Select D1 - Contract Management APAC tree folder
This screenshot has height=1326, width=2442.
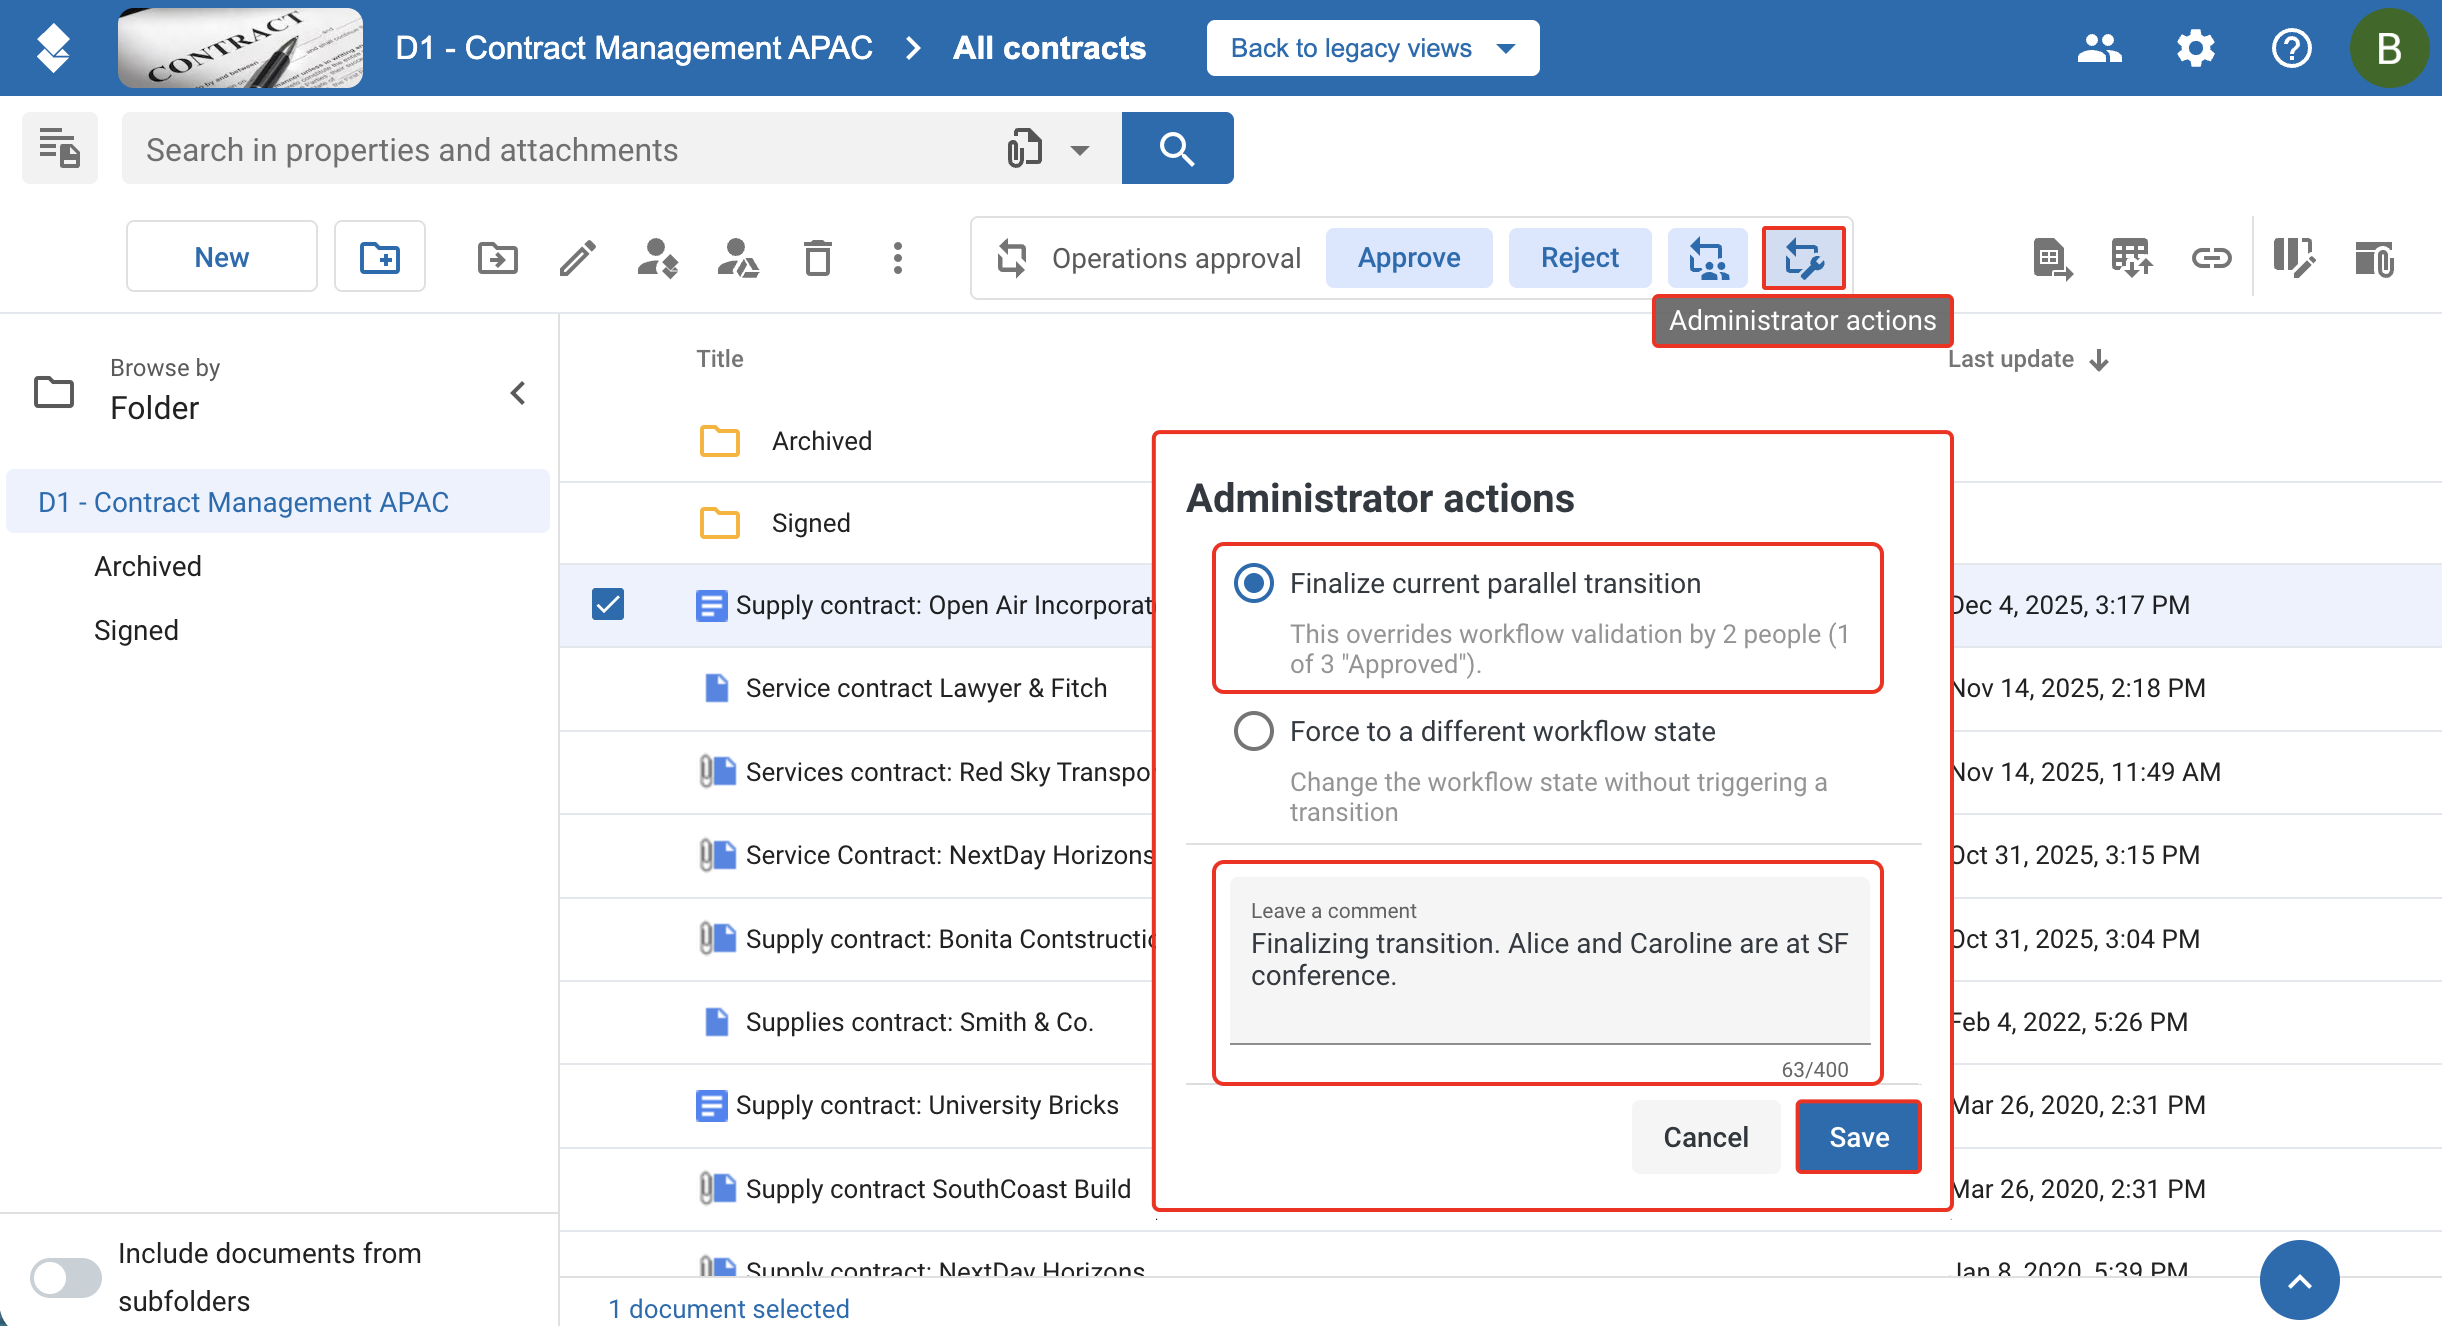click(278, 502)
